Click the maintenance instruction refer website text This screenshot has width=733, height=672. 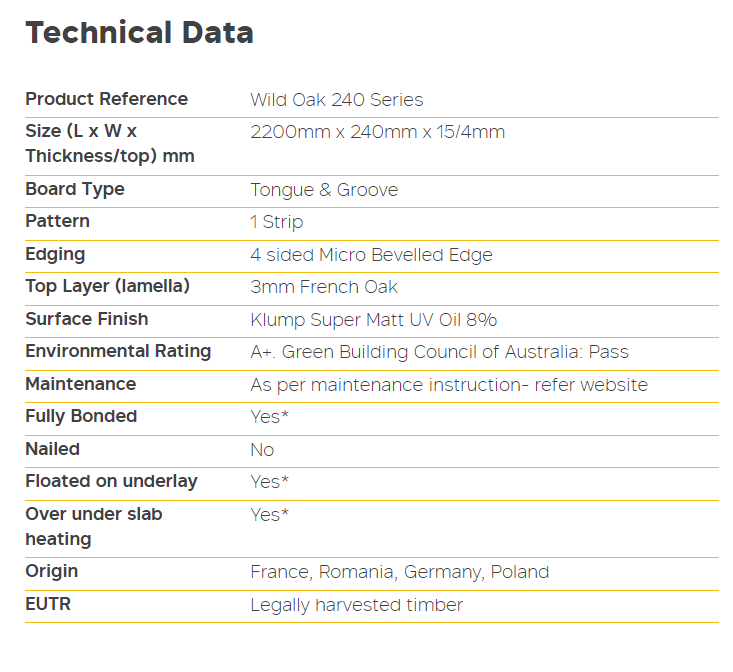click(449, 385)
